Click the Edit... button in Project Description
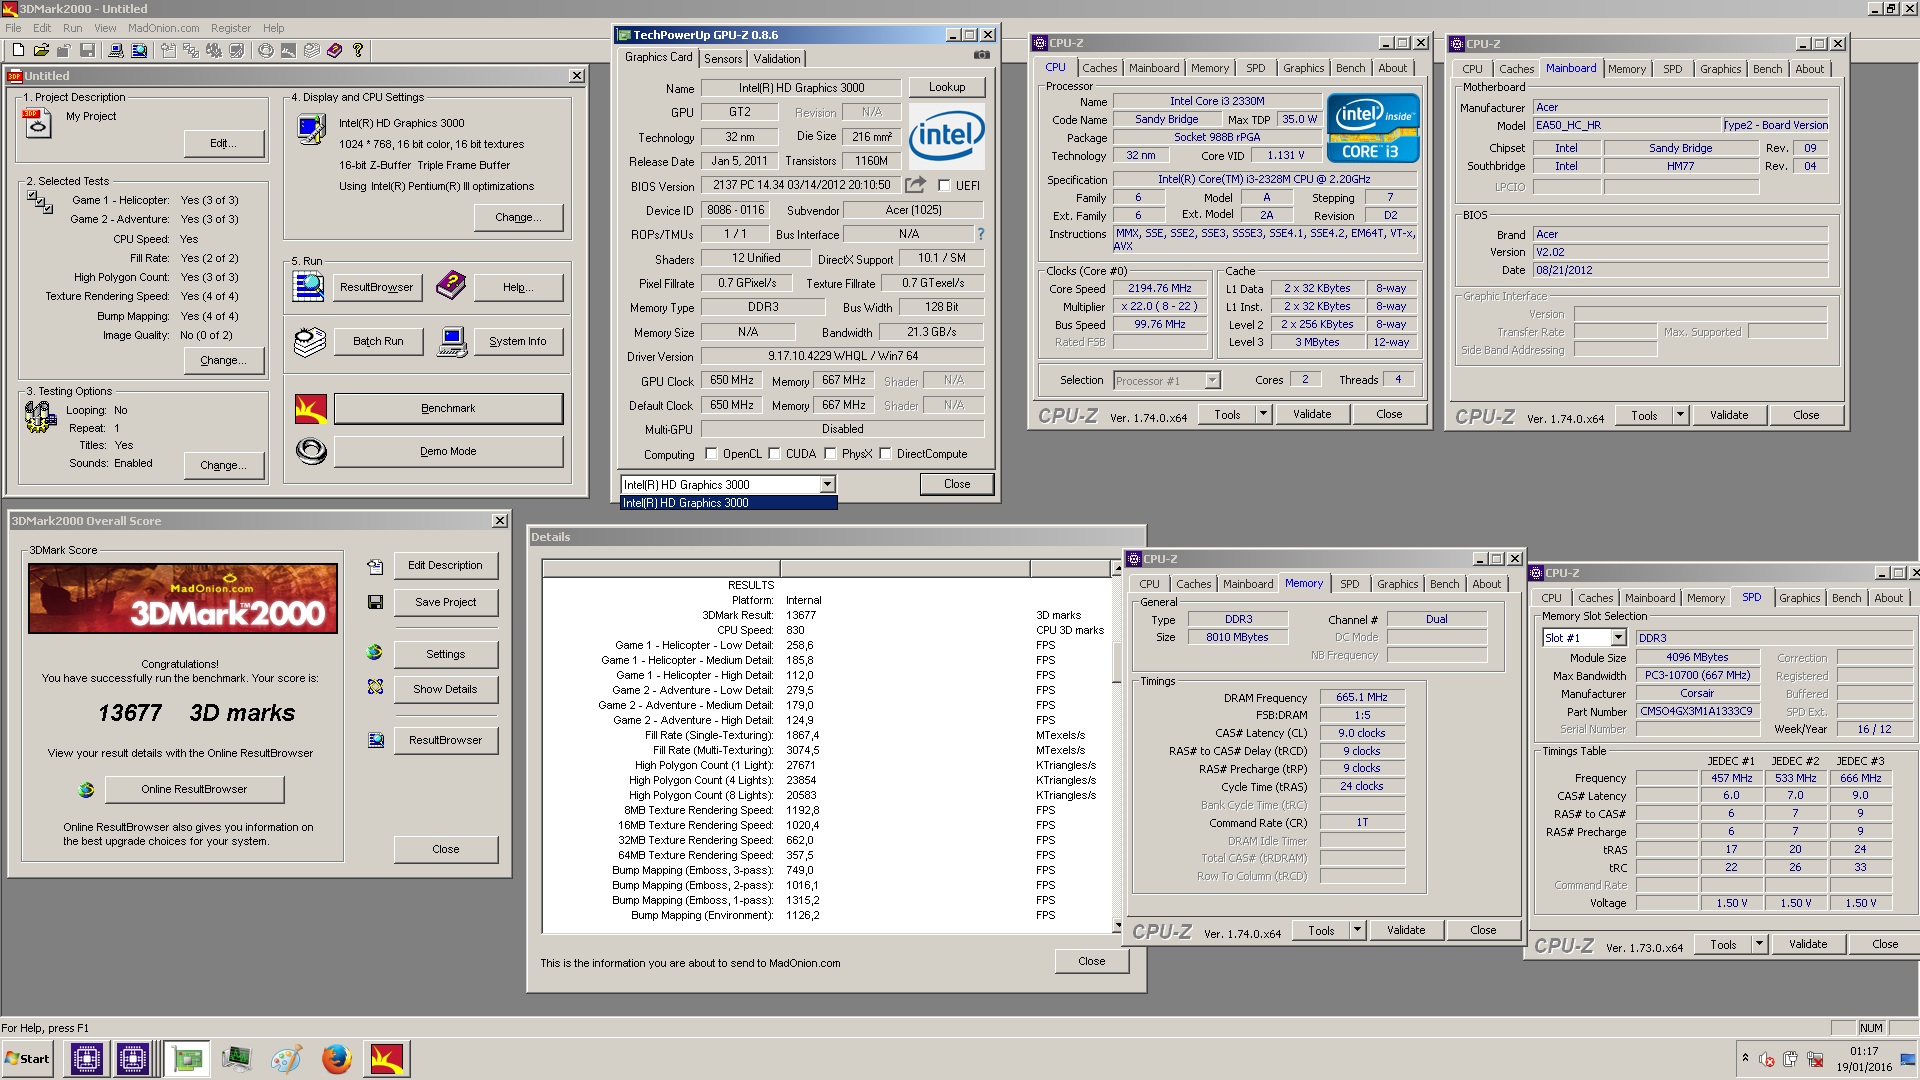The height and width of the screenshot is (1080, 1920). tap(224, 143)
